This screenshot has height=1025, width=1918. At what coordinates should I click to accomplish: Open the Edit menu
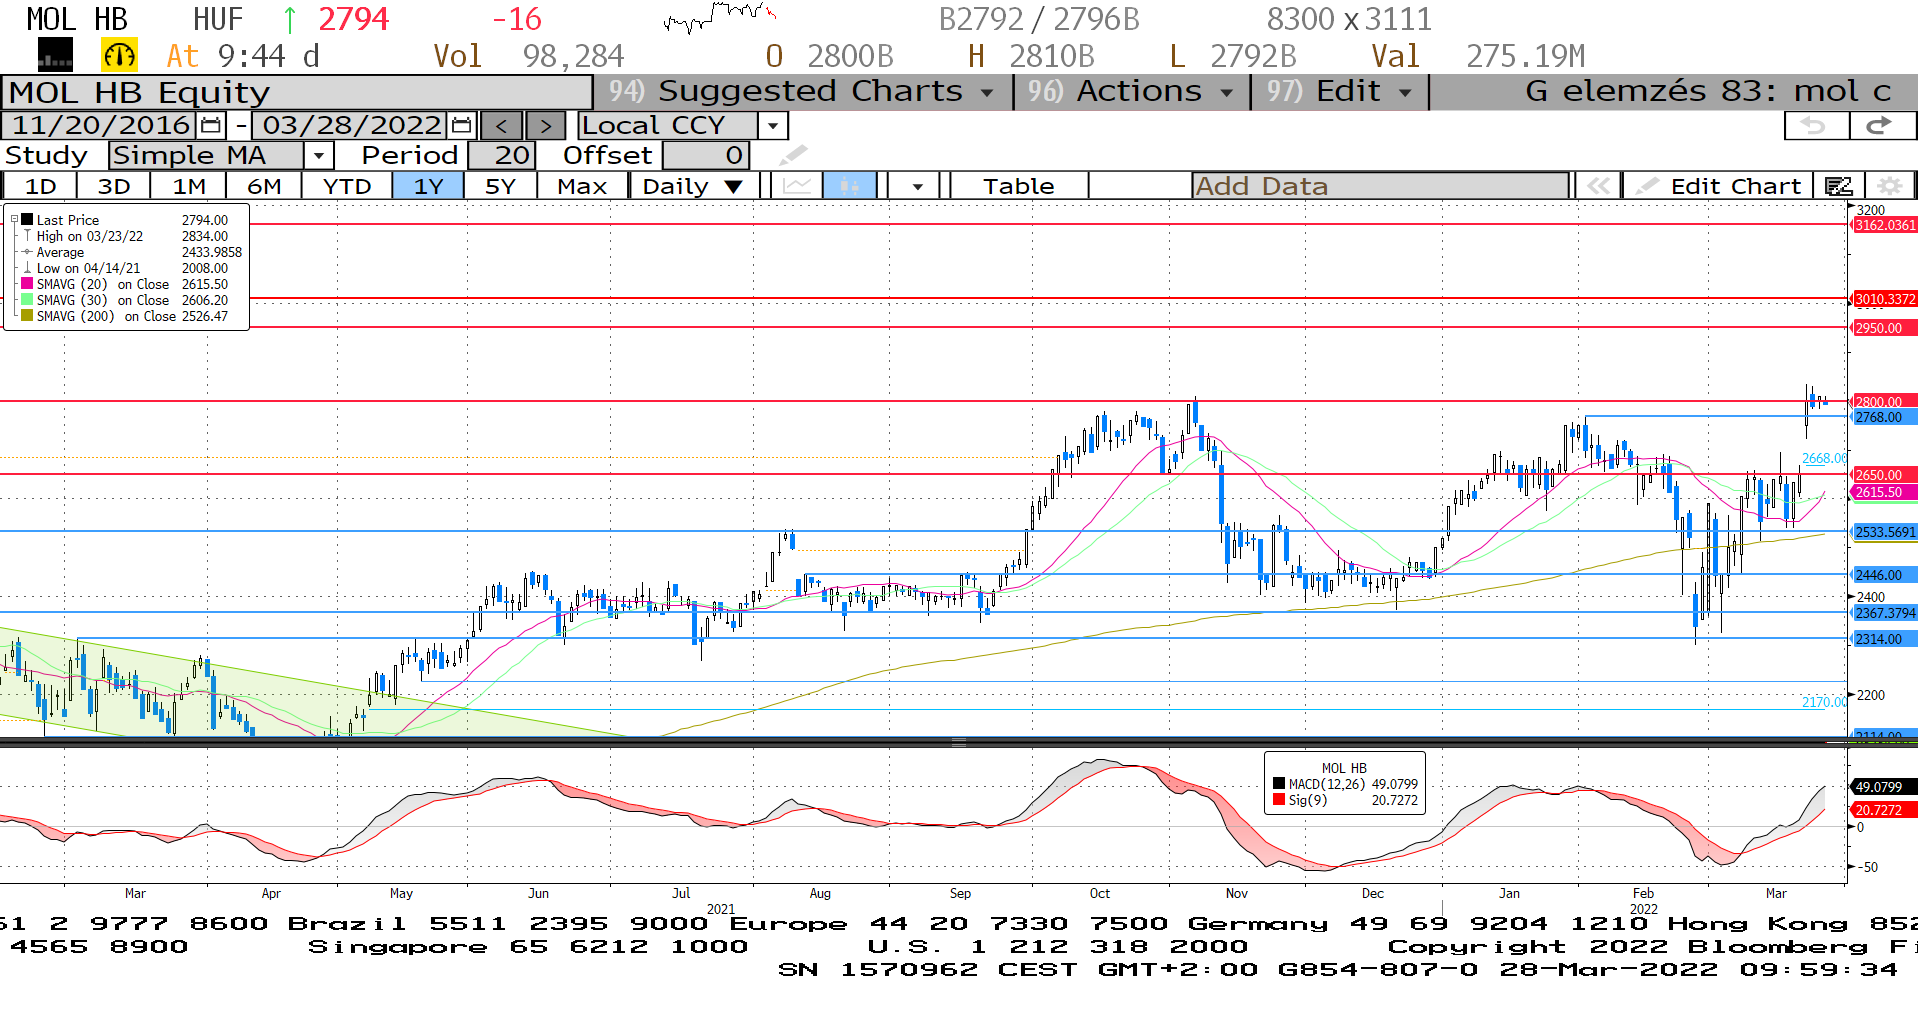[x=1340, y=91]
